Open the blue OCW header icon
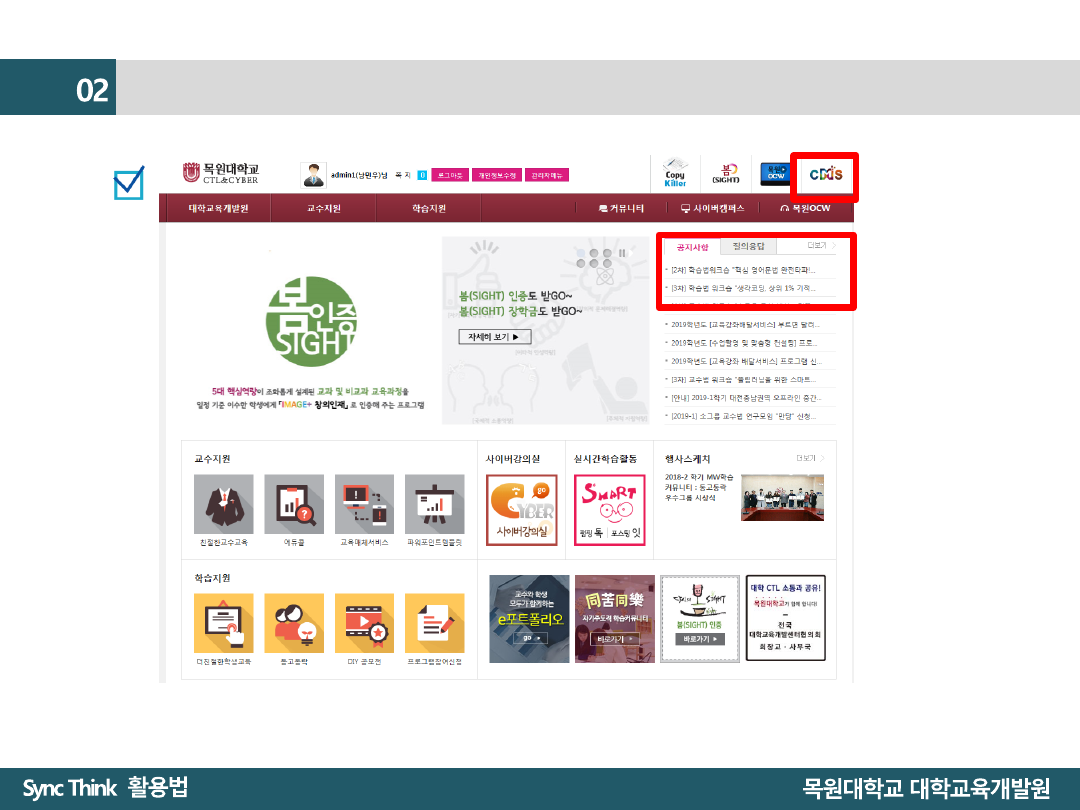This screenshot has height=810, width=1080. pyautogui.click(x=774, y=173)
